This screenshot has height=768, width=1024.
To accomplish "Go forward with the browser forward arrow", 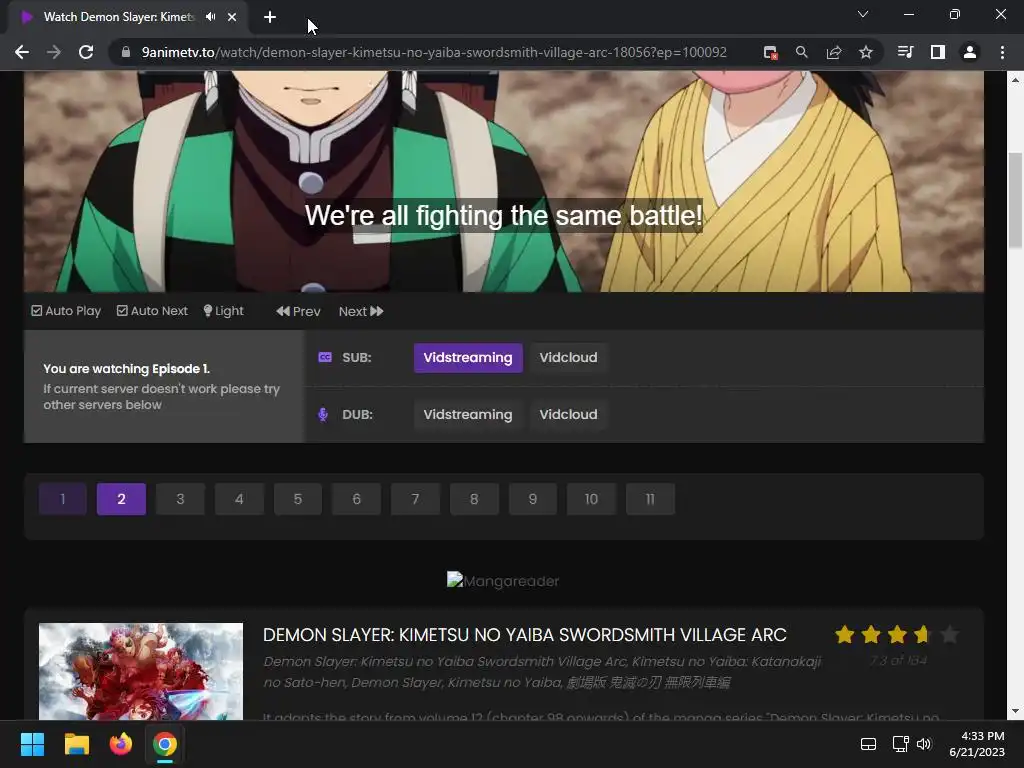I will point(54,52).
